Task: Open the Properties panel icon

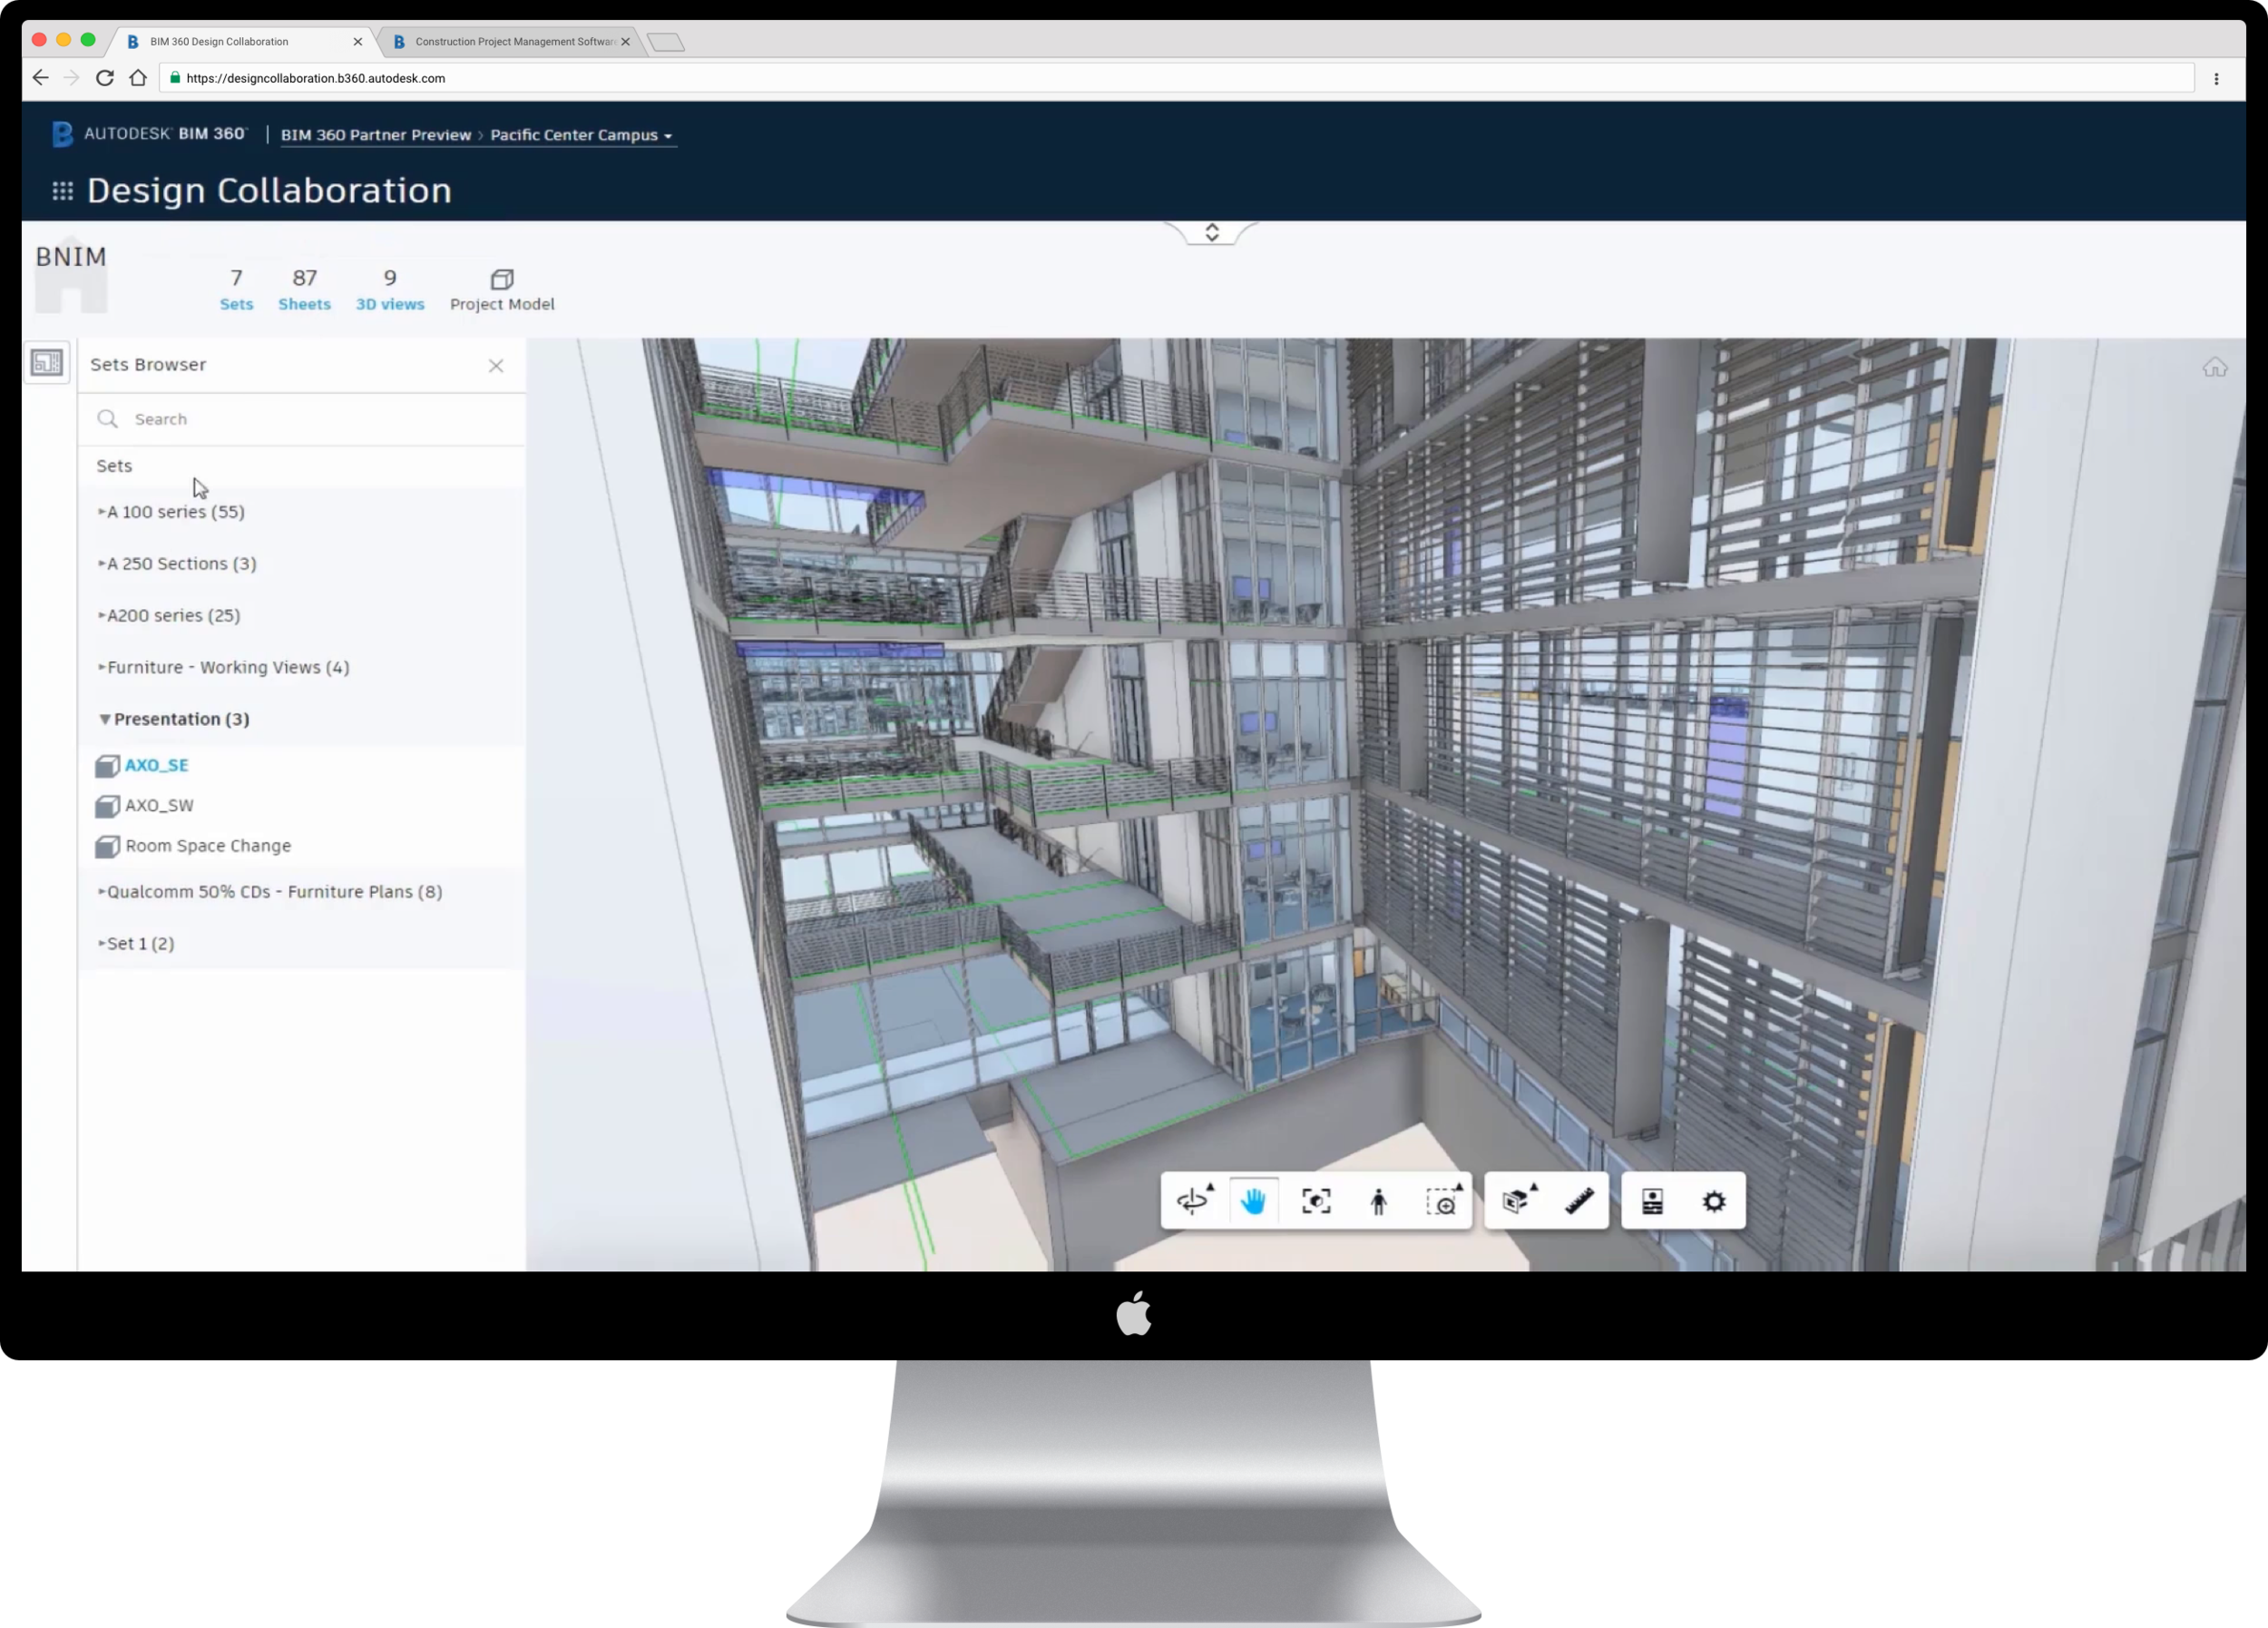Action: (x=1652, y=1200)
